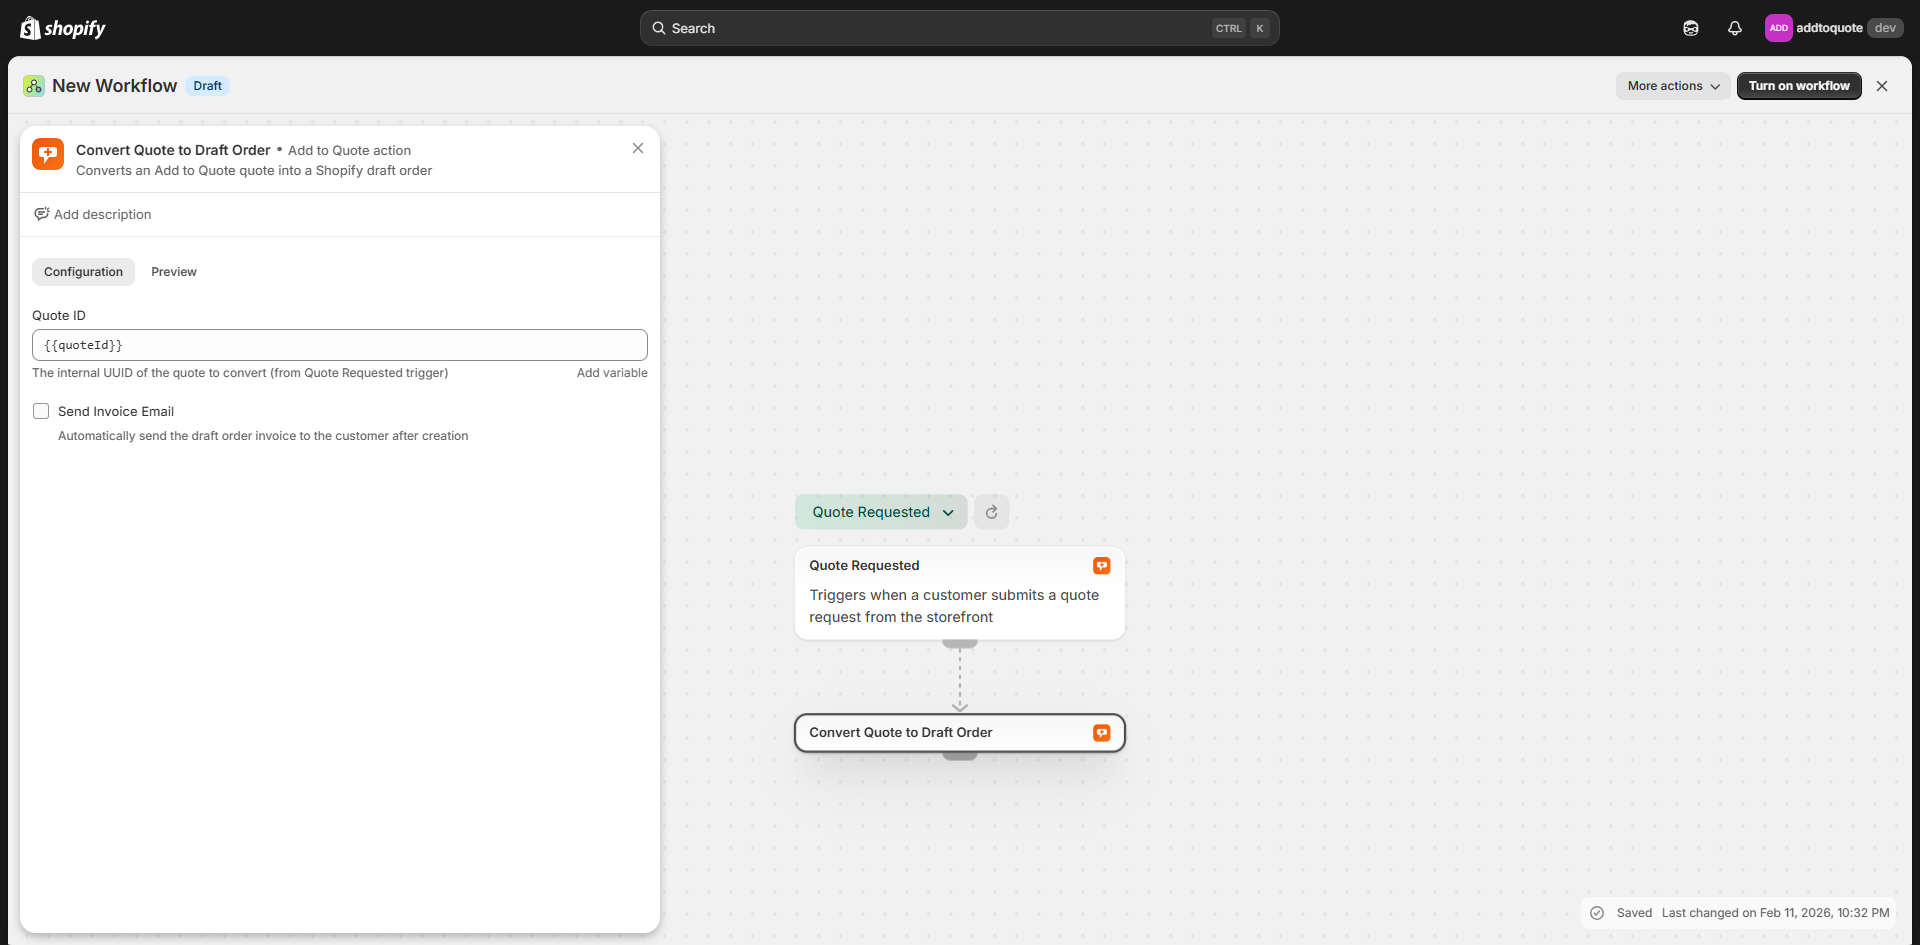This screenshot has width=1920, height=945.
Task: Click the search magnifier icon
Action: point(660,28)
